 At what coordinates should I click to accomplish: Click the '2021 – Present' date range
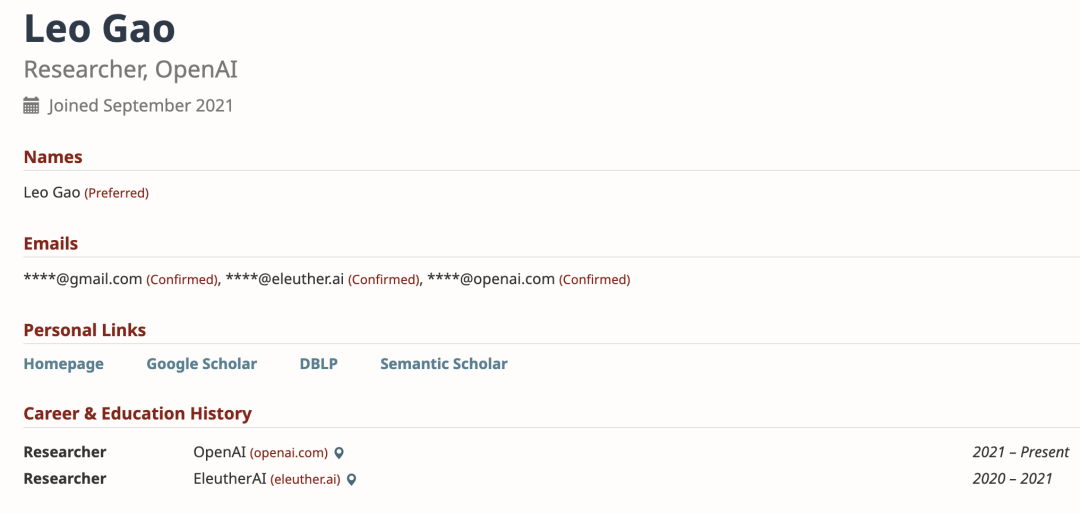(1020, 452)
